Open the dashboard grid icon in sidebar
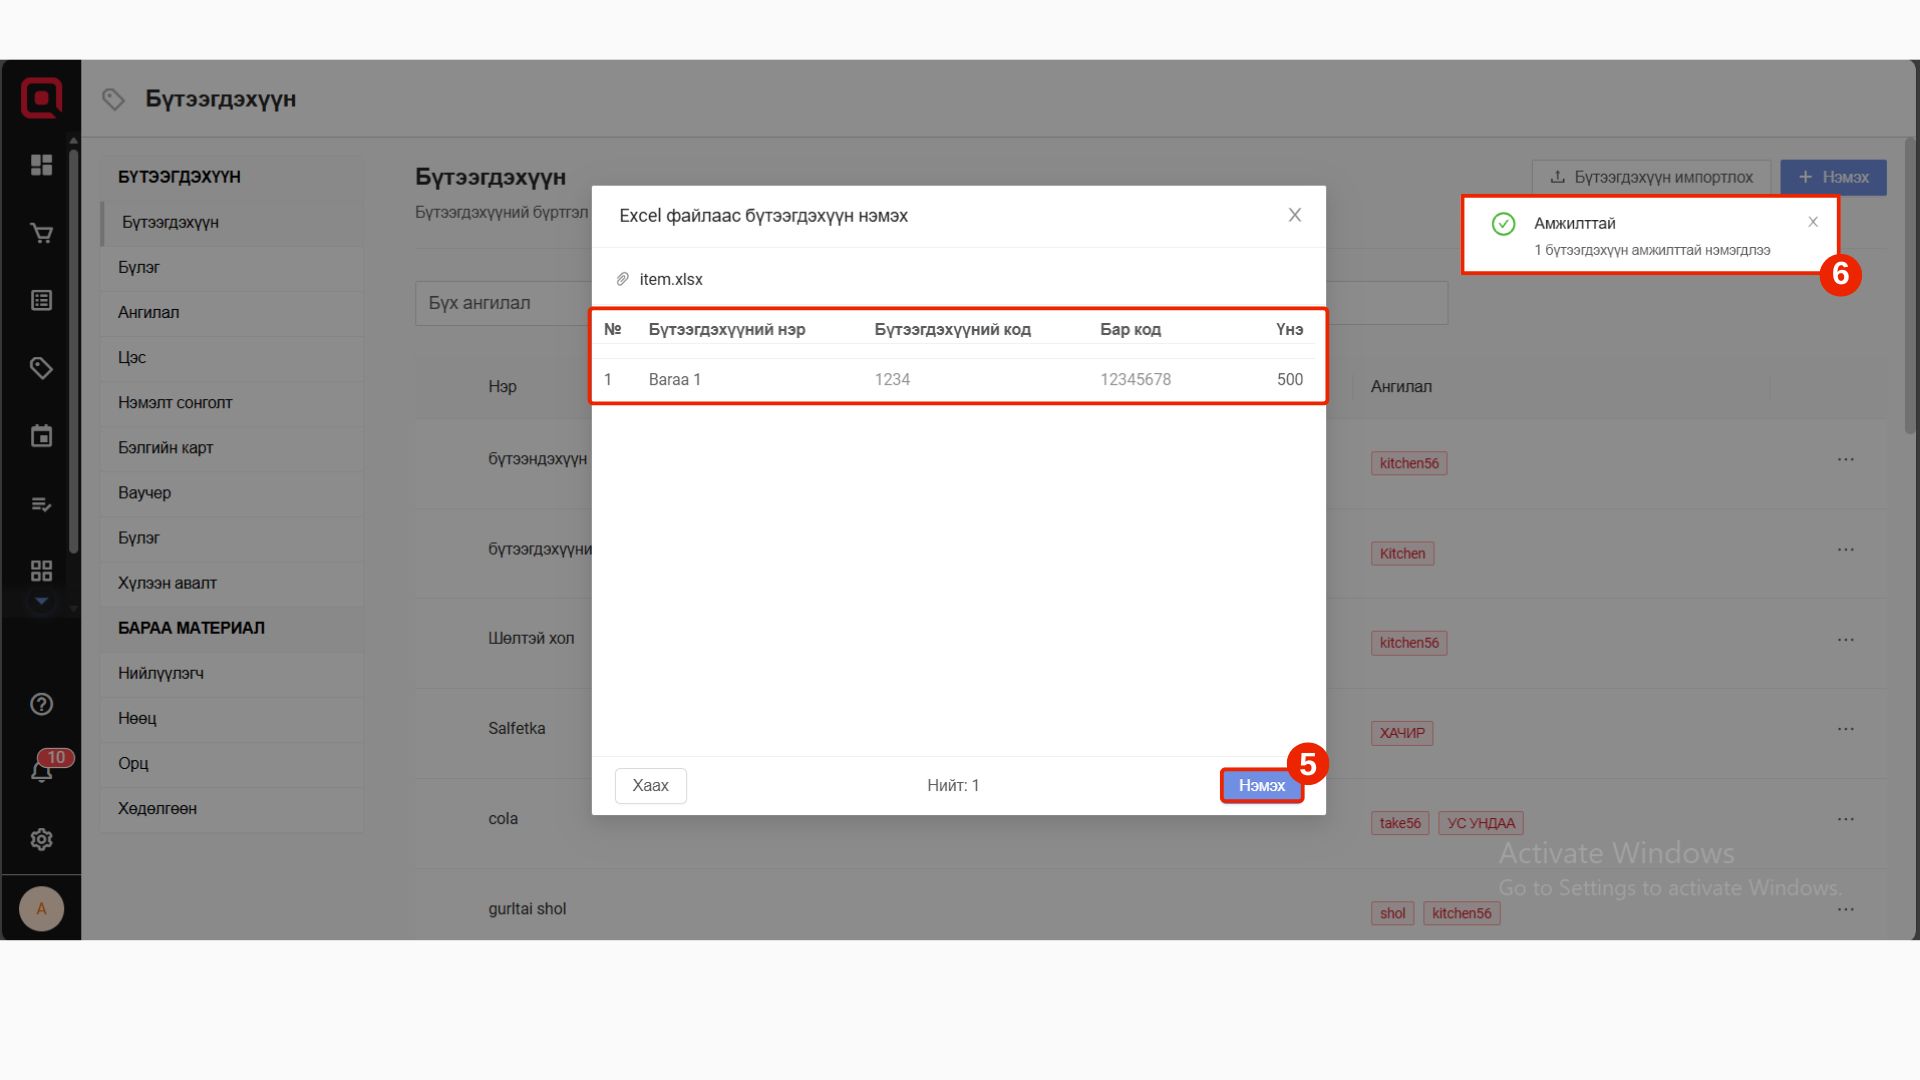Image resolution: width=1920 pixels, height=1080 pixels. (x=41, y=165)
